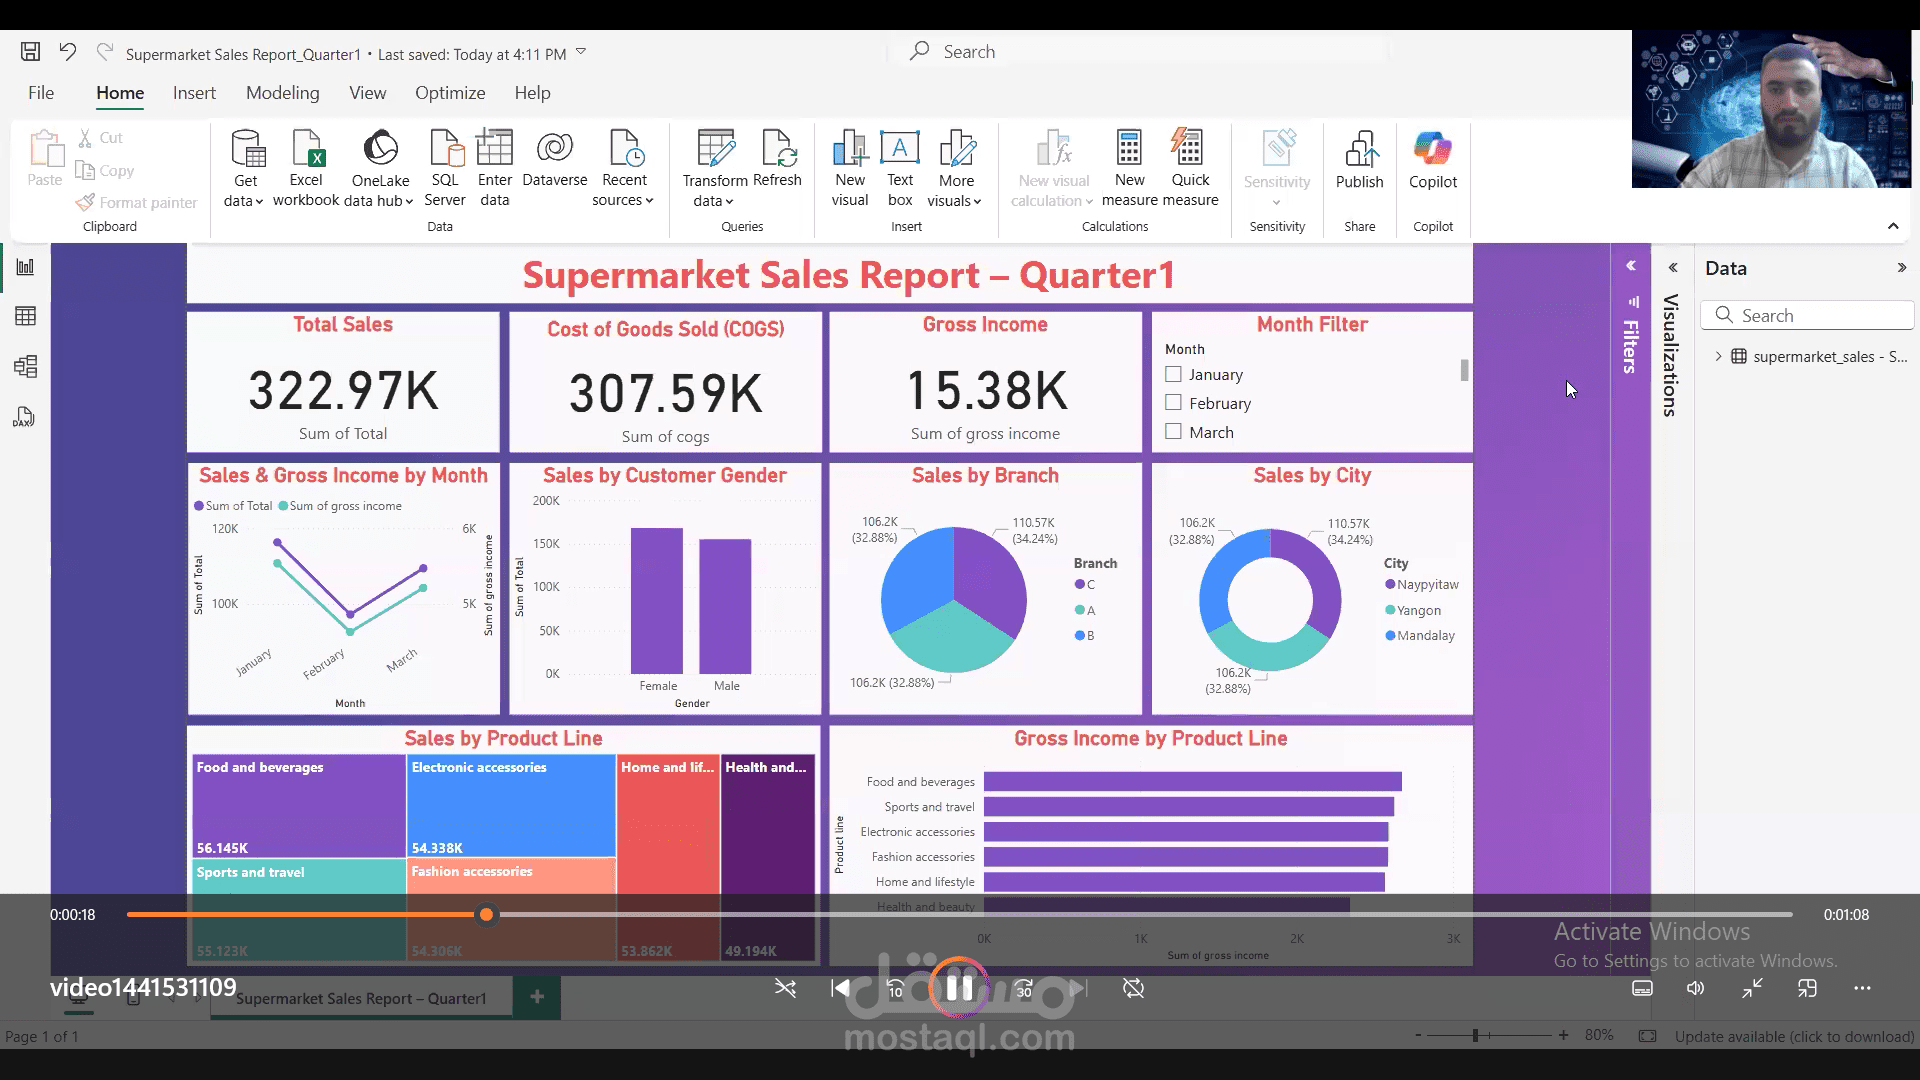Expand the supermarket_sales table
1920x1080 pixels.
tap(1719, 356)
